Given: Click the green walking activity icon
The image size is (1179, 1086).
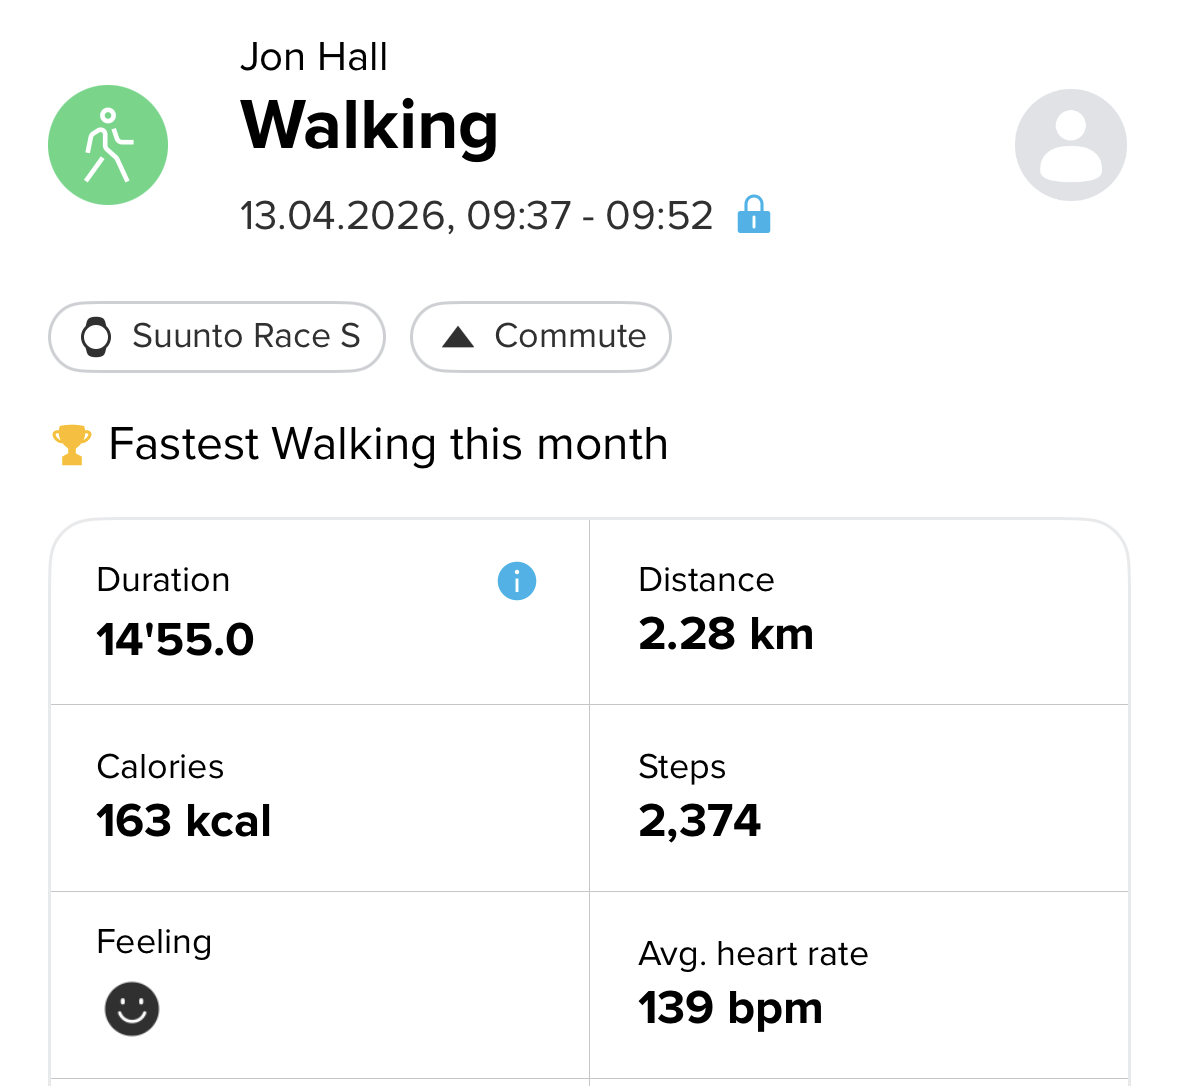Looking at the screenshot, I should point(108,145).
